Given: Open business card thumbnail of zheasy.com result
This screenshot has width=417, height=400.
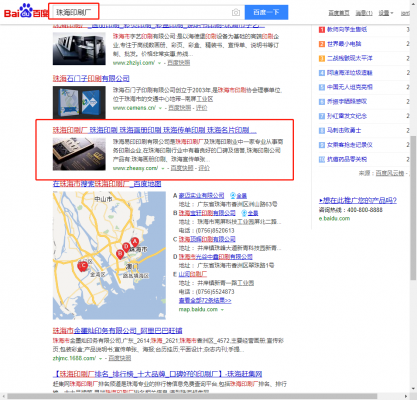Looking at the screenshot, I should click(x=79, y=154).
